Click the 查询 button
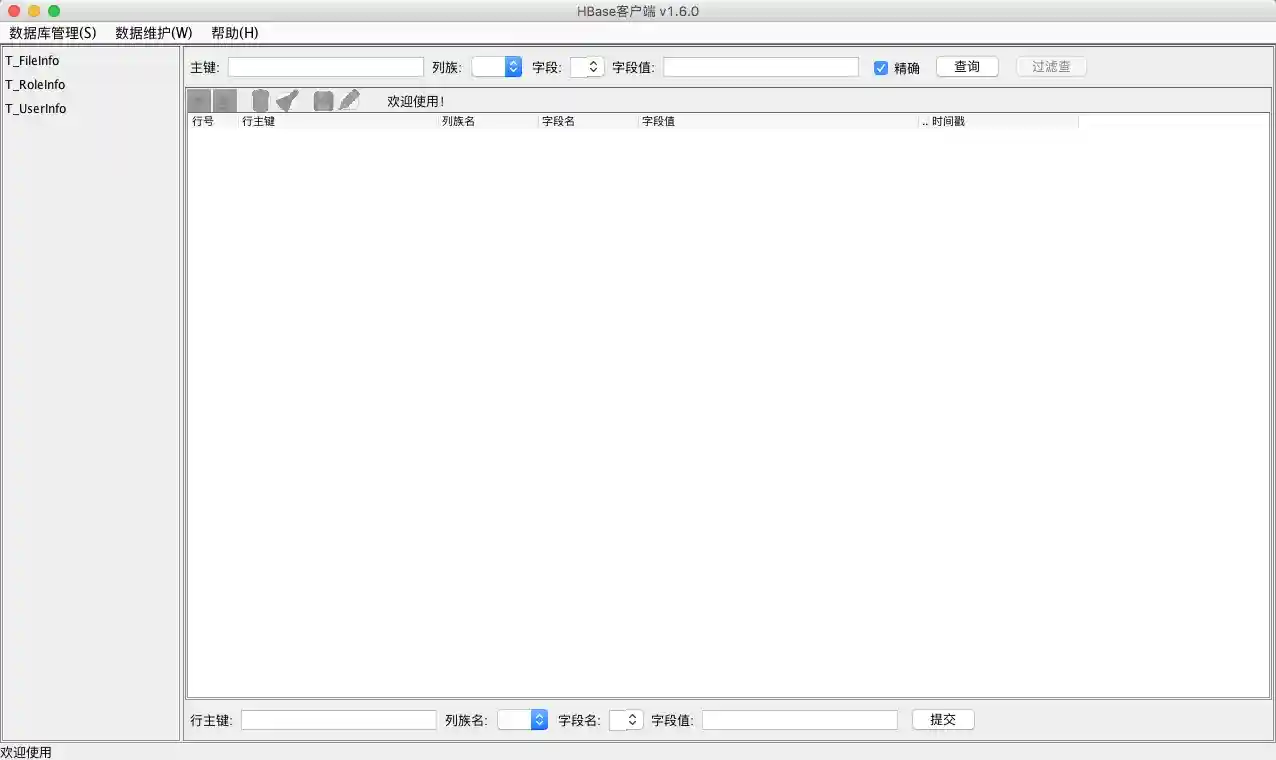 (x=967, y=67)
